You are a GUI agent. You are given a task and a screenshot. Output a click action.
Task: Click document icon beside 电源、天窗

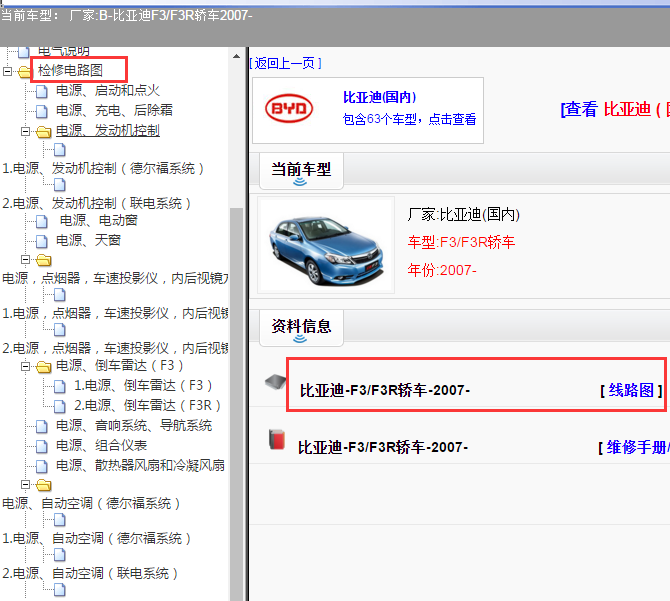point(41,241)
